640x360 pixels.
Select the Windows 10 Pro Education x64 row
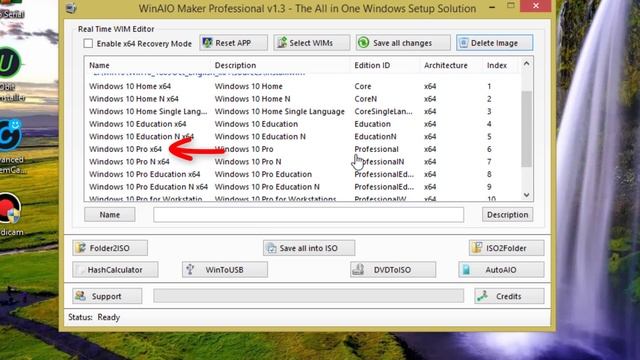pyautogui.click(x=302, y=174)
